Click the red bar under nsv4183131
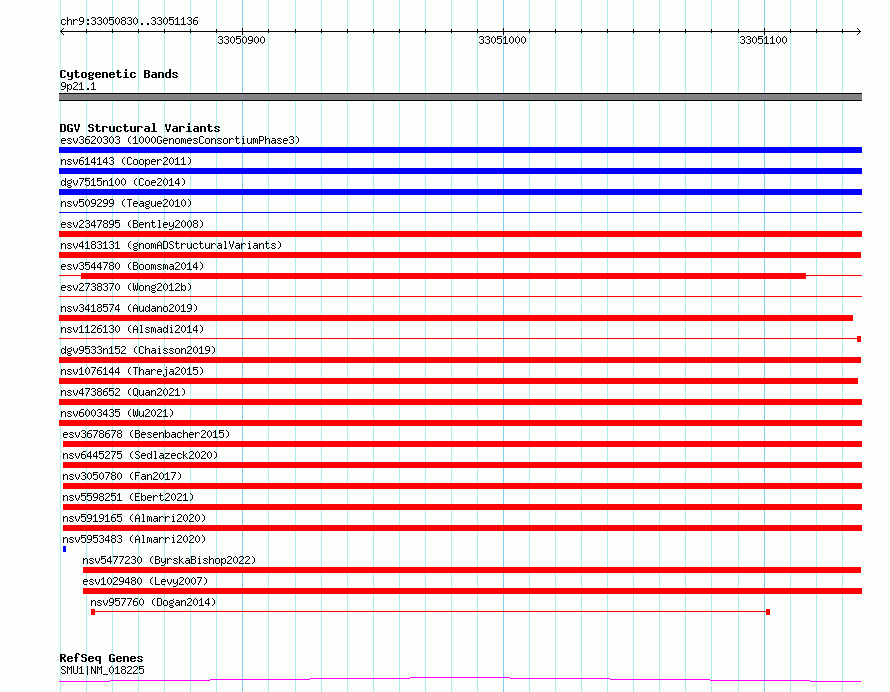 click(x=460, y=255)
